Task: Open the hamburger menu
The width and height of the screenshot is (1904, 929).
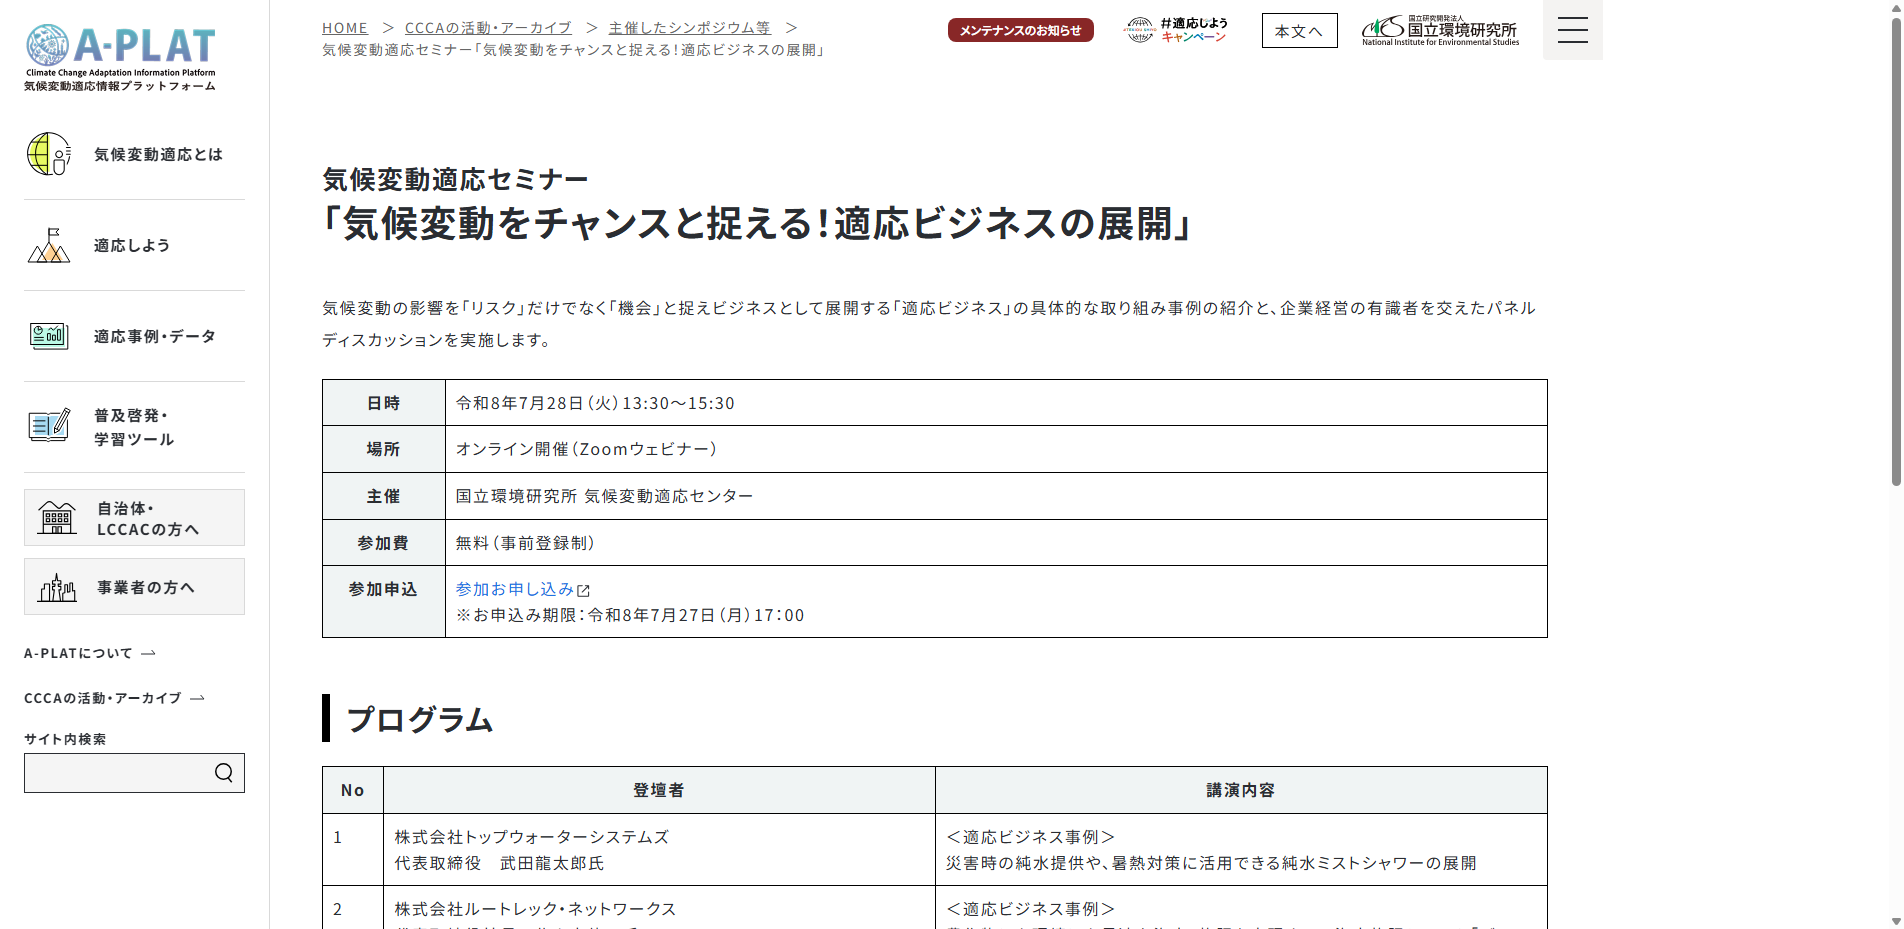Action: (x=1573, y=30)
